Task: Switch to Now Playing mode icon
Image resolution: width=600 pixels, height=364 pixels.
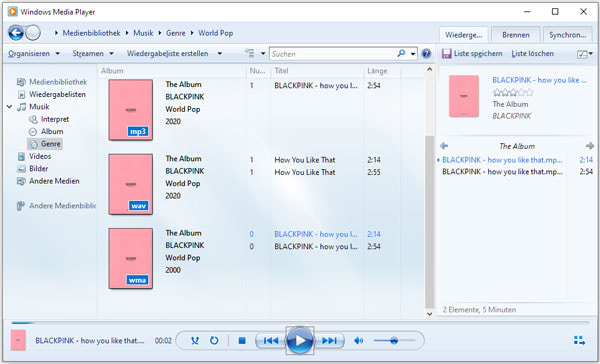Action: click(x=579, y=340)
